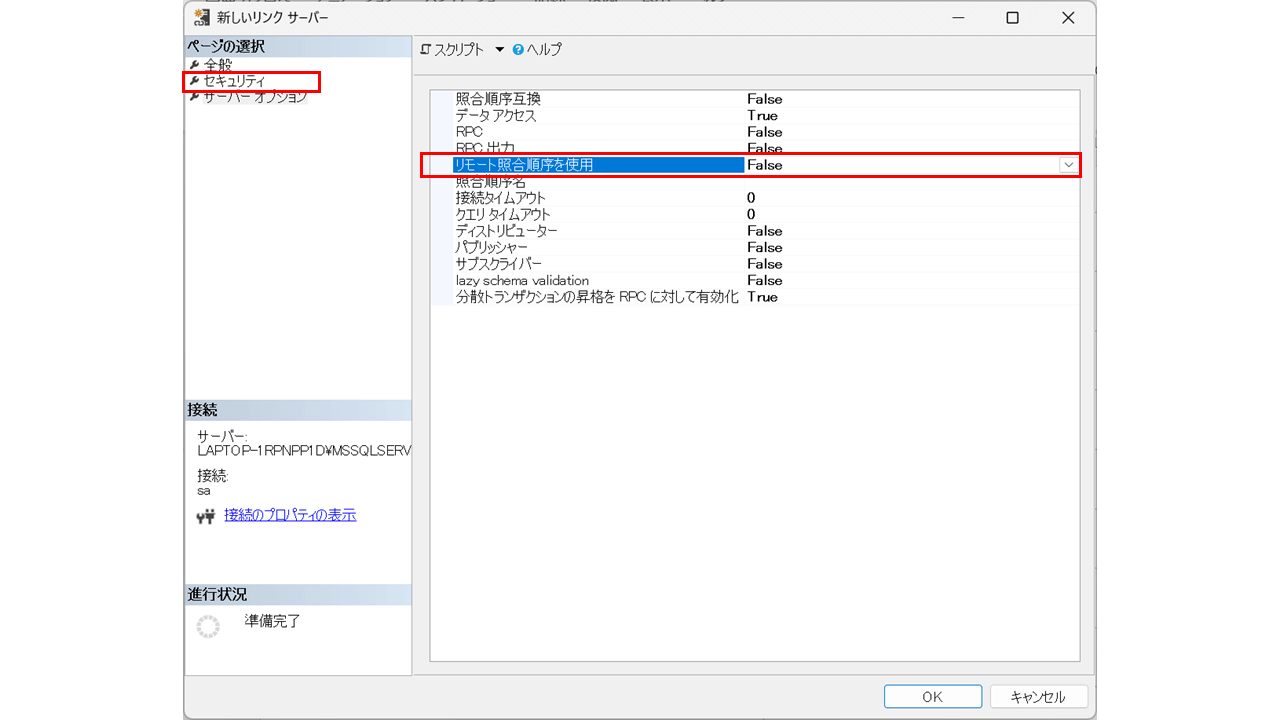Click the False value of 照合順序互換
This screenshot has height=720, width=1280.
tap(765, 99)
